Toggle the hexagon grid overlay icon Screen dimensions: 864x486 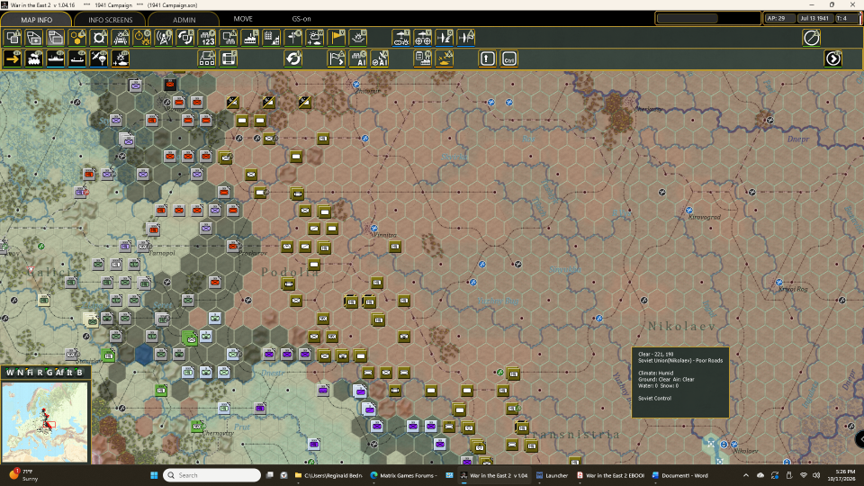tap(77, 38)
